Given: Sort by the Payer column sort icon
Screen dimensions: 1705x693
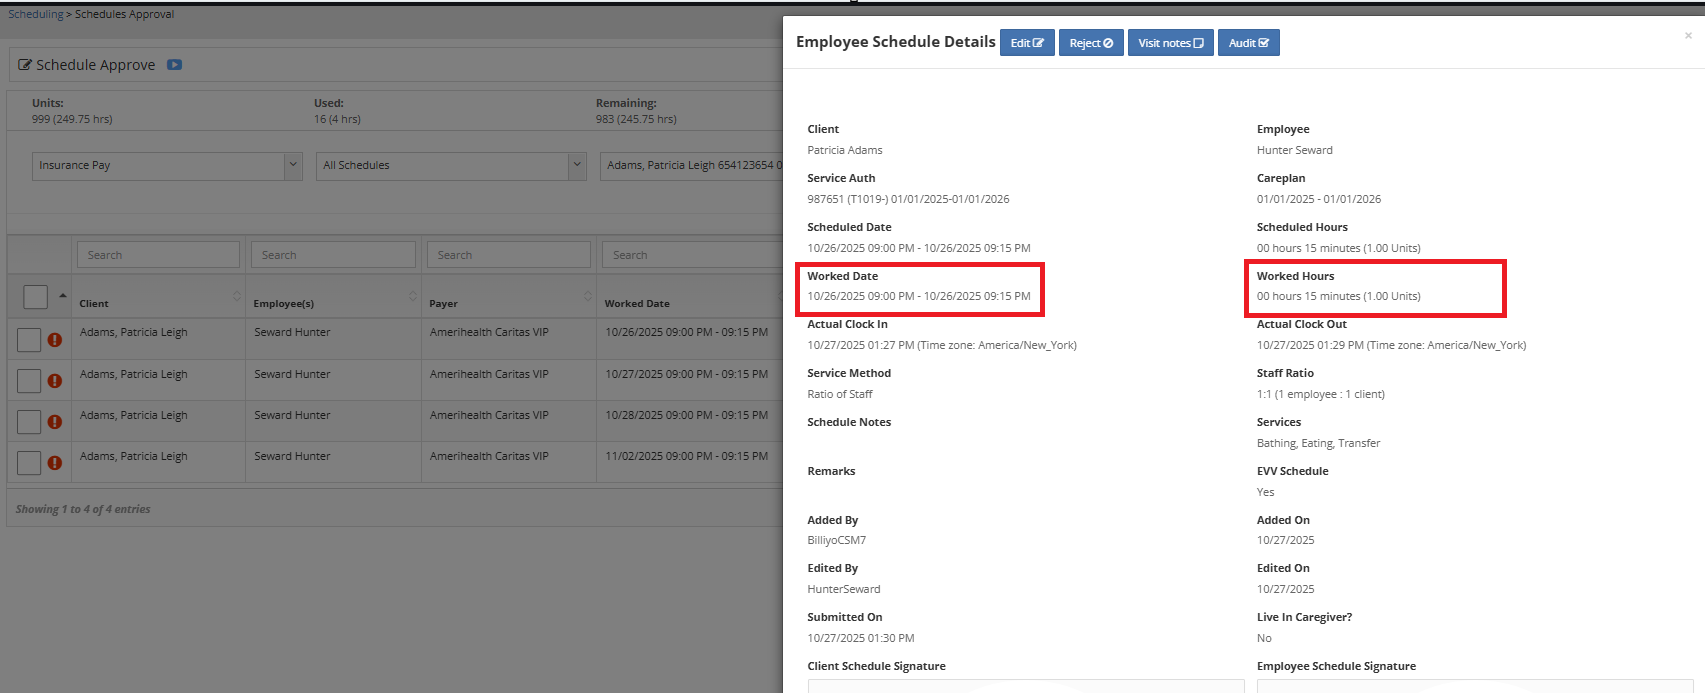Looking at the screenshot, I should point(587,296).
